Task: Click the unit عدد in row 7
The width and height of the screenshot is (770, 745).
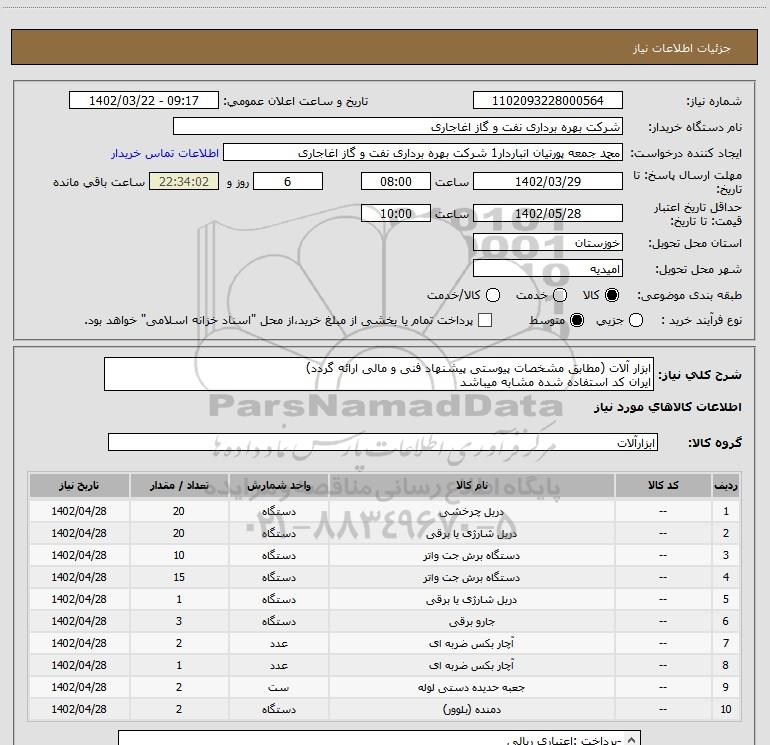Action: pos(278,643)
